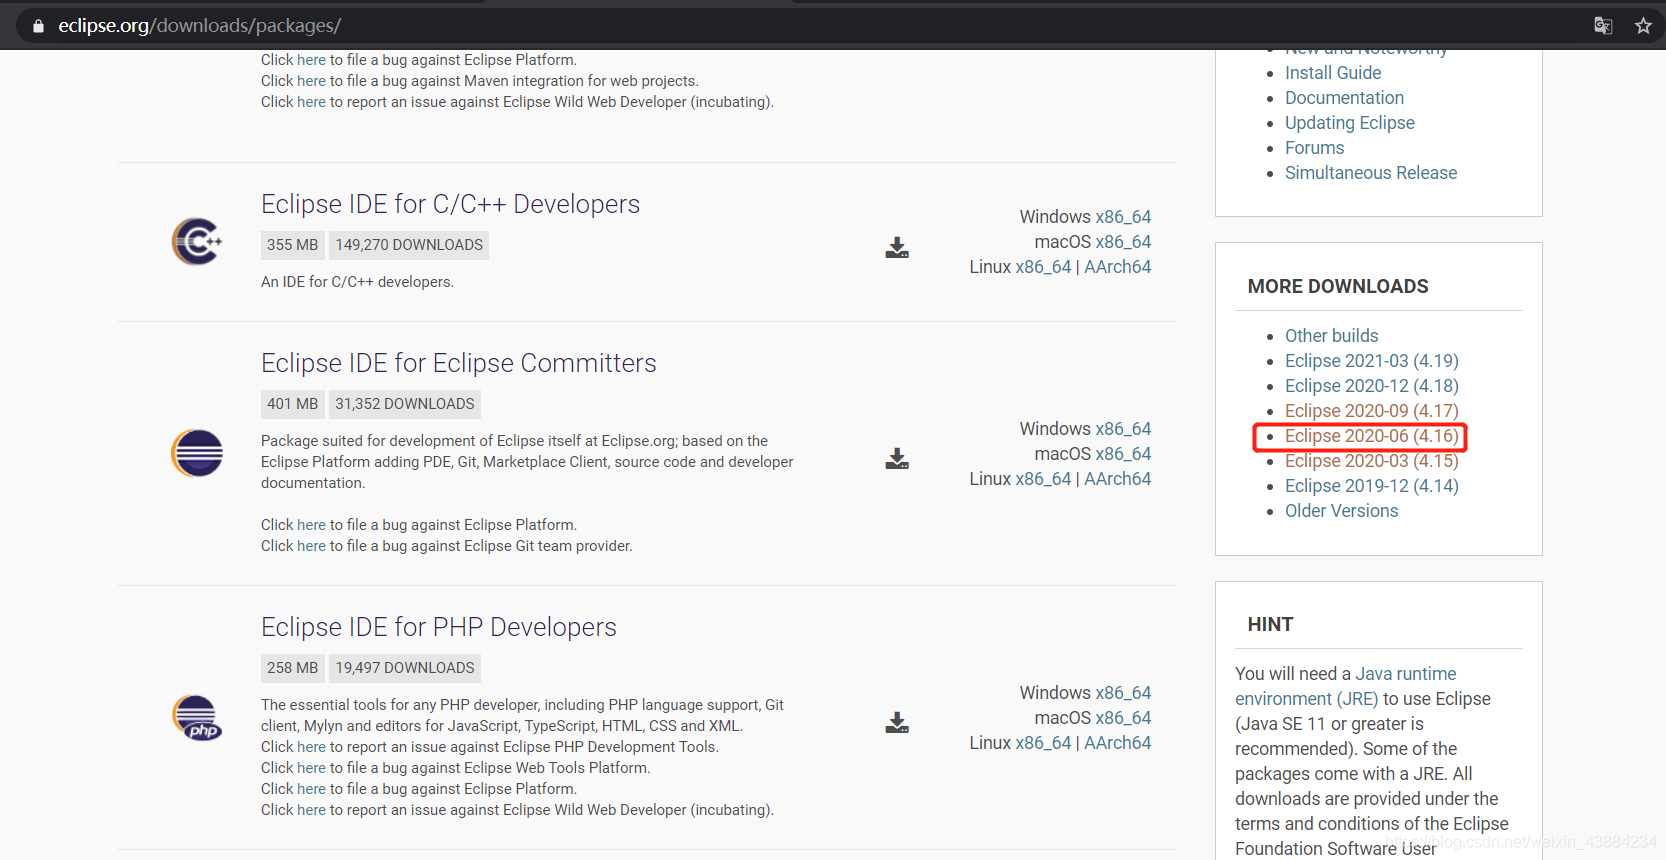Download C/C++ package for macOS x86_64

(1123, 242)
